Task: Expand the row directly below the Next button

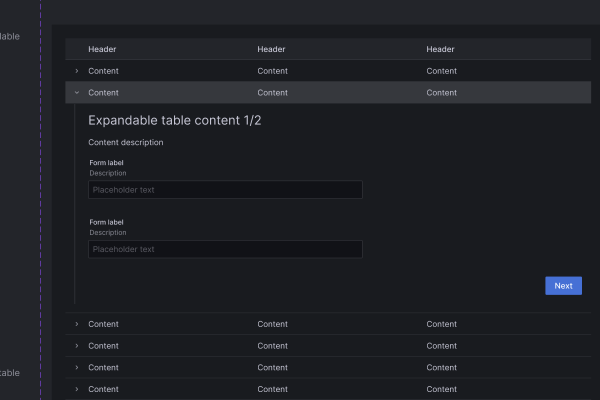Action: tap(77, 324)
